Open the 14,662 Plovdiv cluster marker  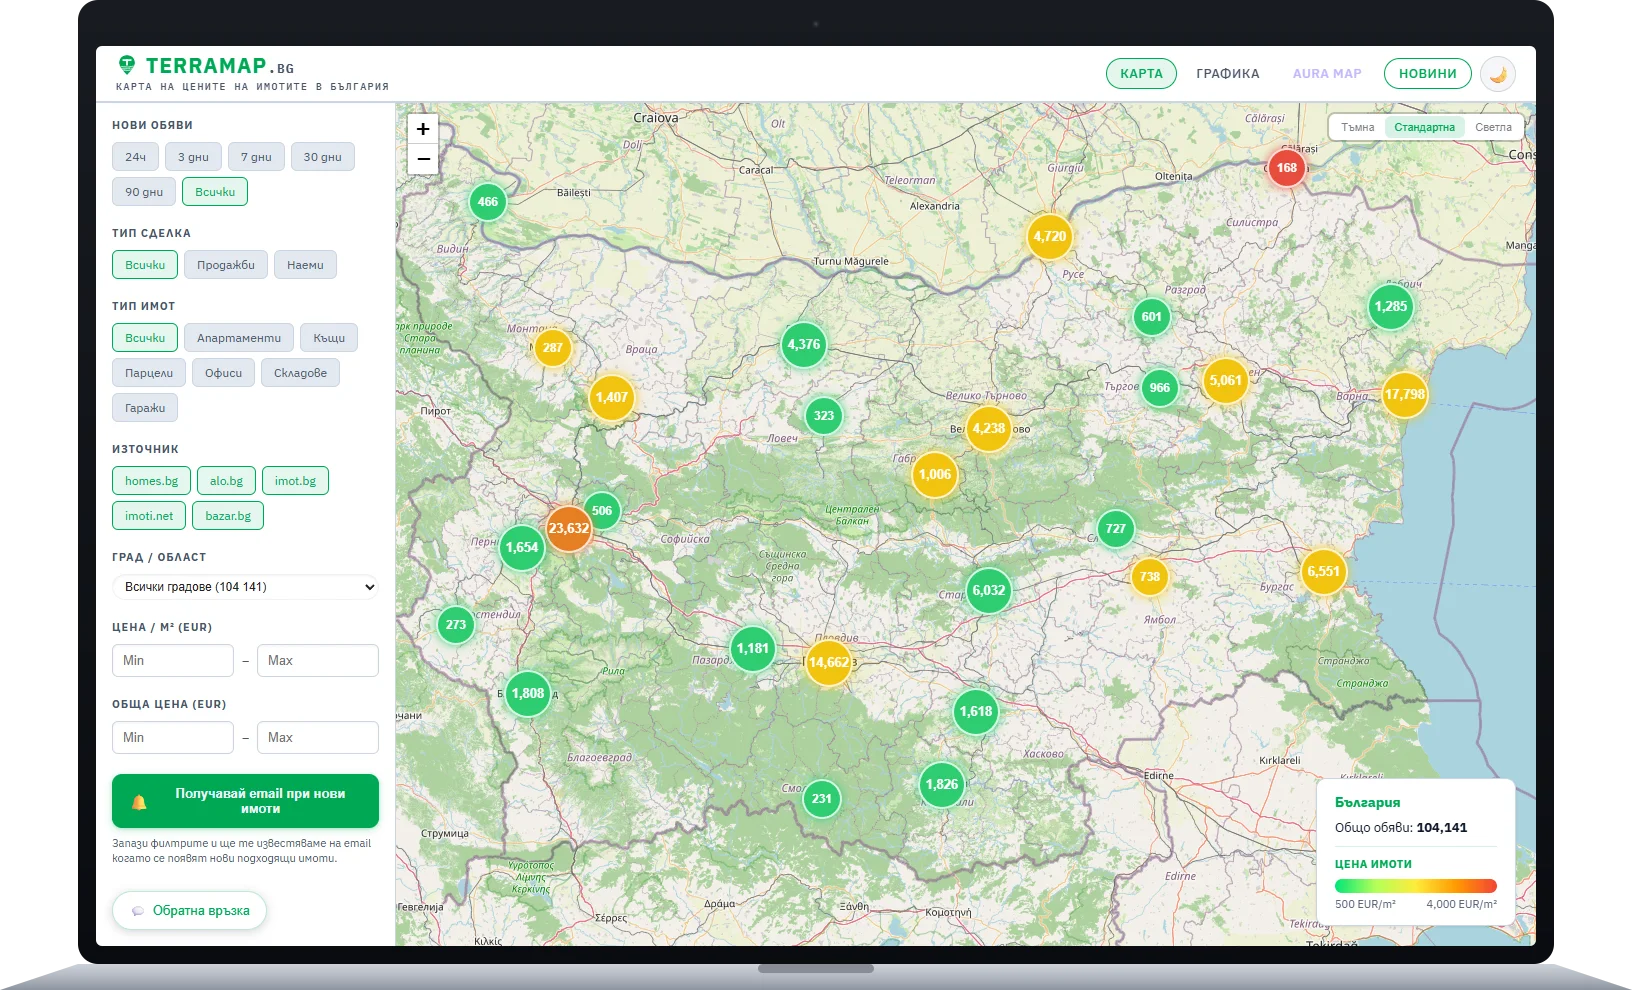pos(829,662)
